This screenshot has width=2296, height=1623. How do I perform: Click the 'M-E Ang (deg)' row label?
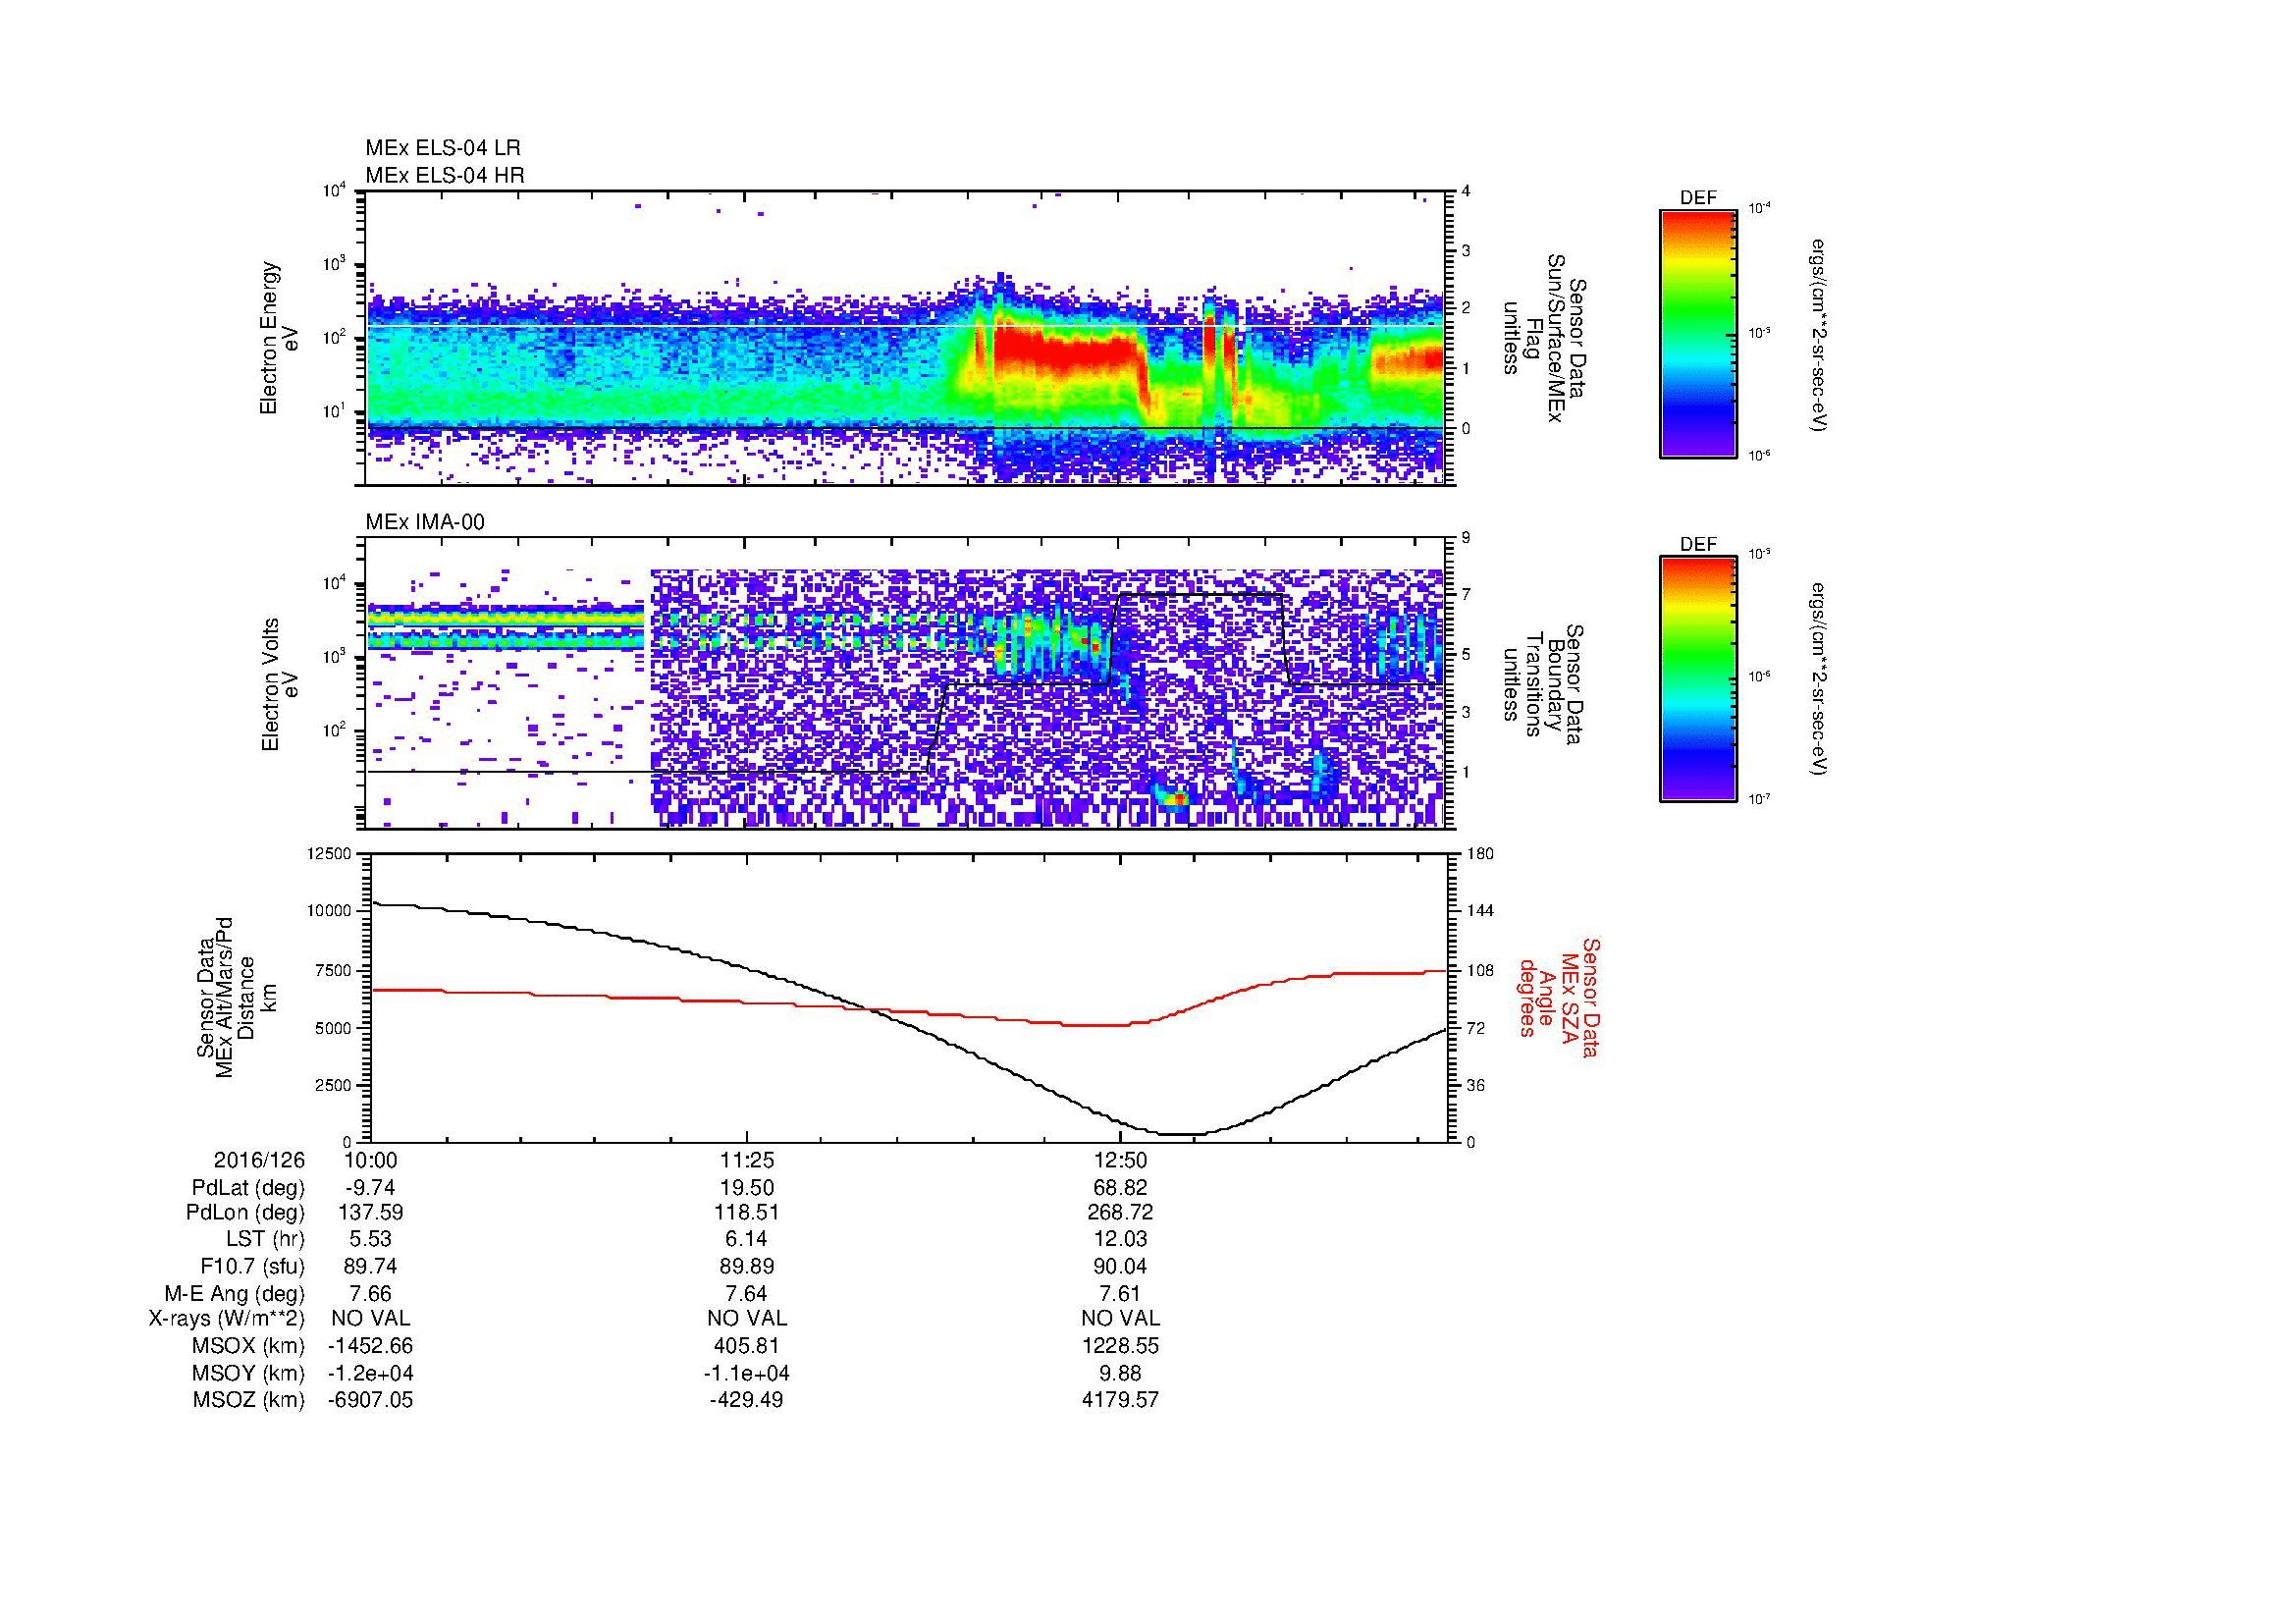tap(235, 1293)
